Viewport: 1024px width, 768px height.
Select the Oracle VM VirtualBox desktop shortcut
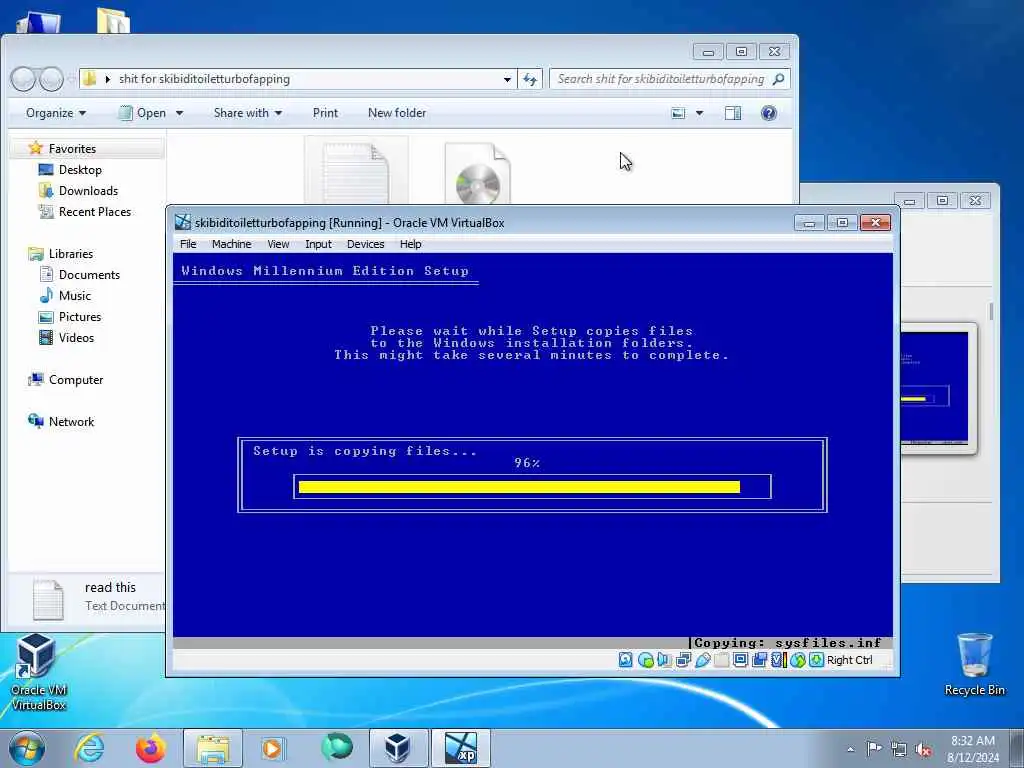(x=38, y=673)
